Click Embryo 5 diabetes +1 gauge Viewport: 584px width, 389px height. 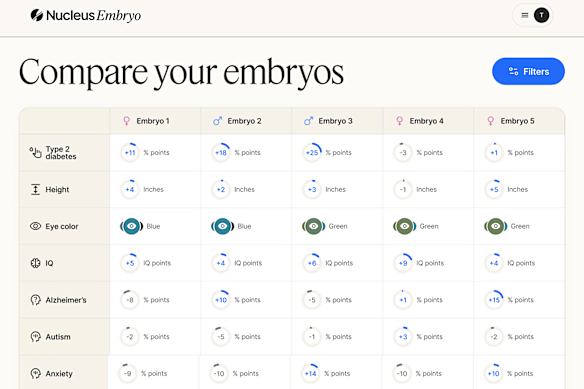point(494,152)
